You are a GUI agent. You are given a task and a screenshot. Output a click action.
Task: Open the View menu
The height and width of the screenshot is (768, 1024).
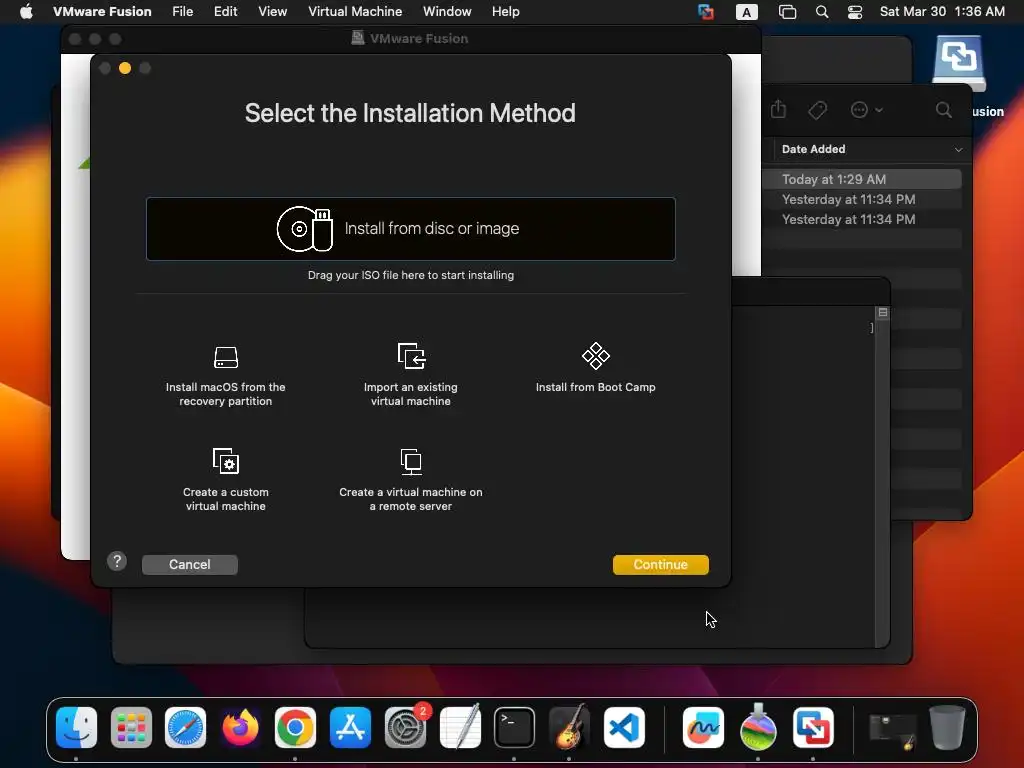(272, 11)
